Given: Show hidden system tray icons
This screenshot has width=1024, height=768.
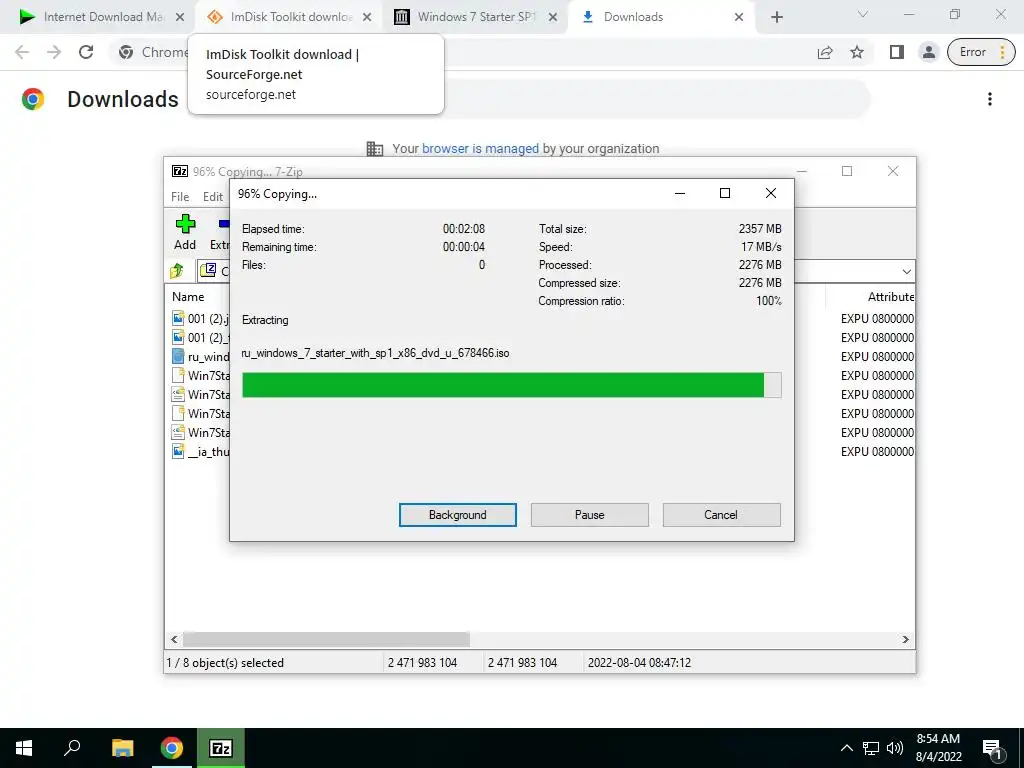Looking at the screenshot, I should (846, 748).
